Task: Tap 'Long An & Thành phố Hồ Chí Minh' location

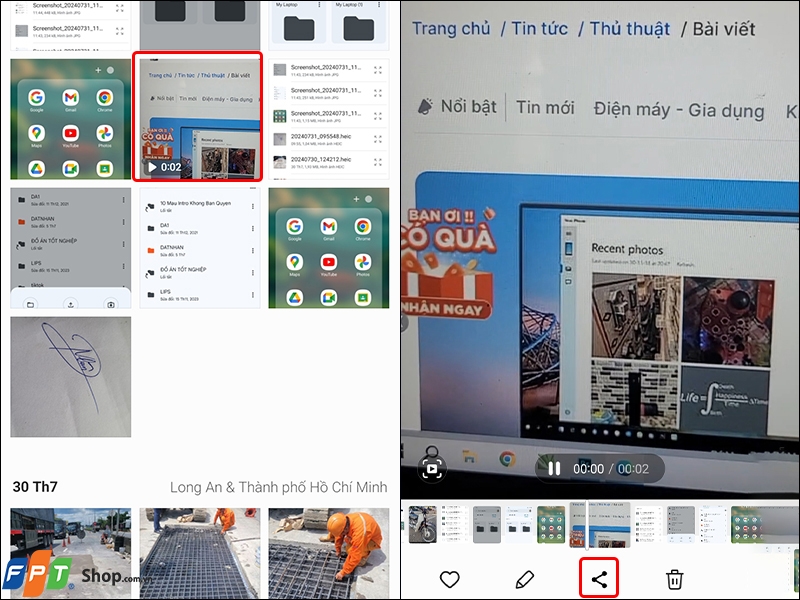Action: (x=279, y=487)
